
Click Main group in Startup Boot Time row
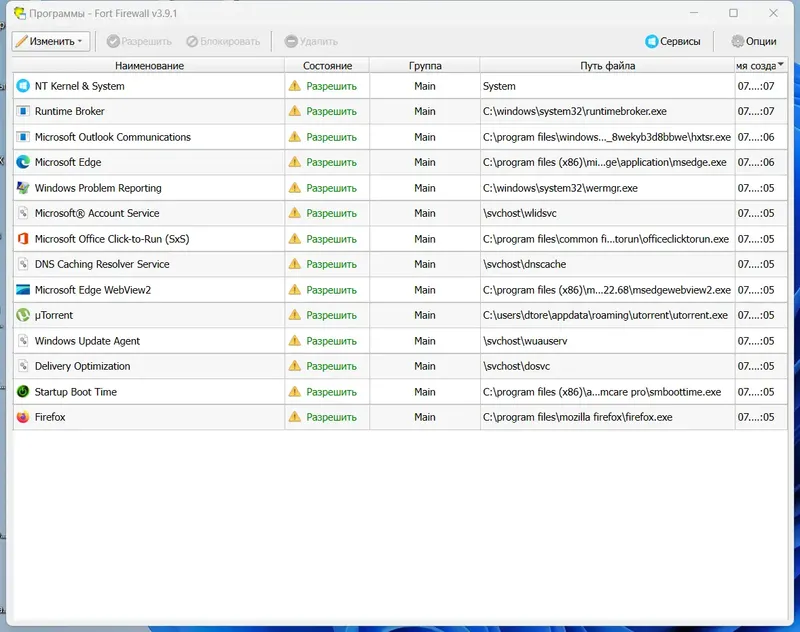tap(424, 392)
